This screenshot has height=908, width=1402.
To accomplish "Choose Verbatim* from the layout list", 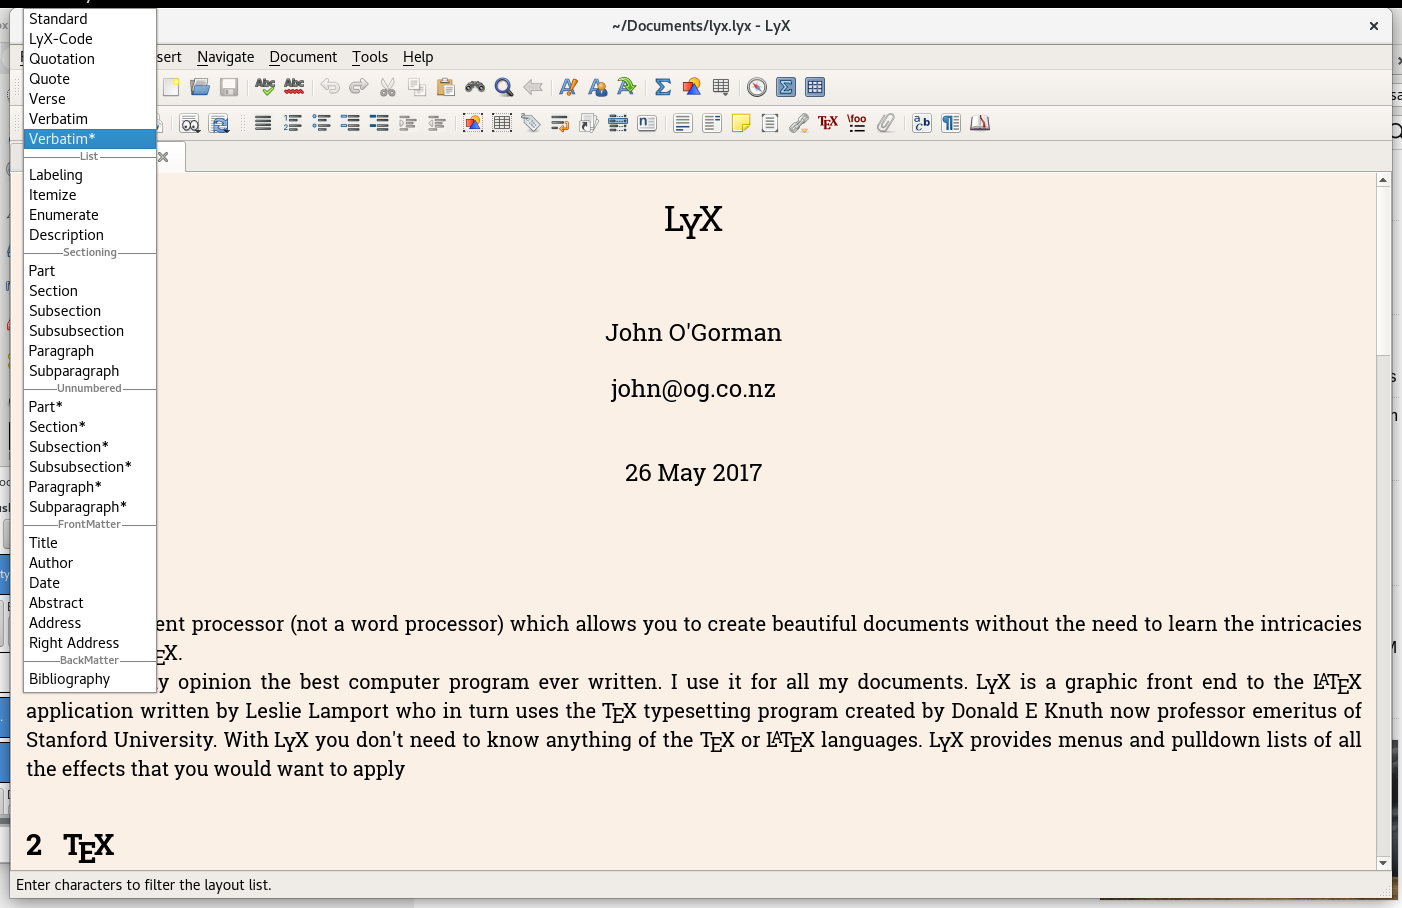I will (62, 139).
